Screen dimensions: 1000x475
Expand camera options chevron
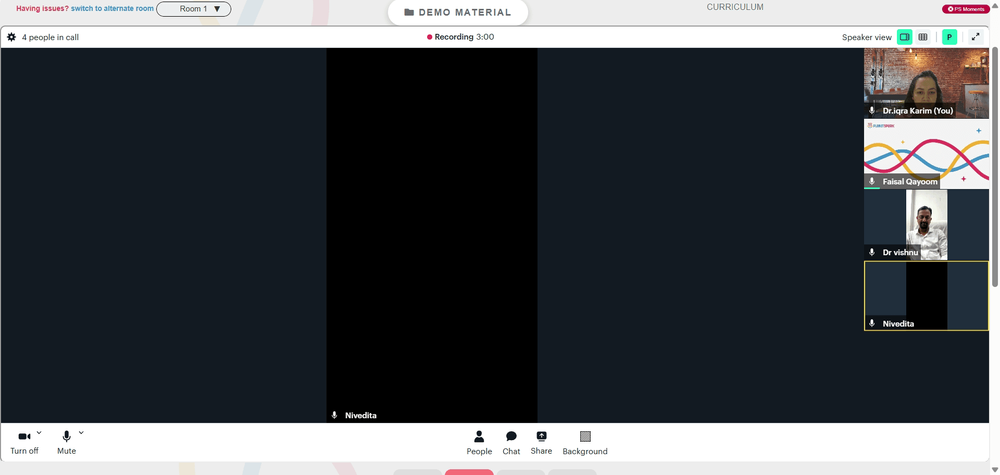point(39,433)
